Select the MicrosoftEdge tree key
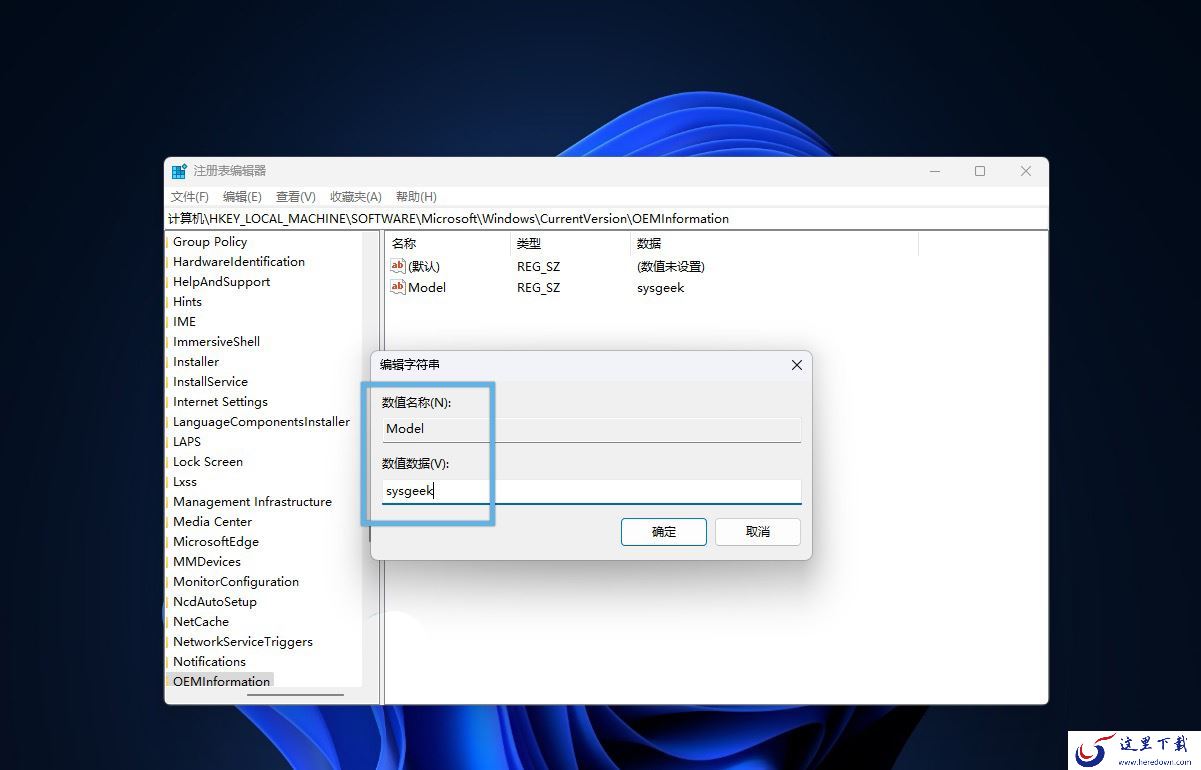This screenshot has height=770, width=1201. (x=216, y=542)
